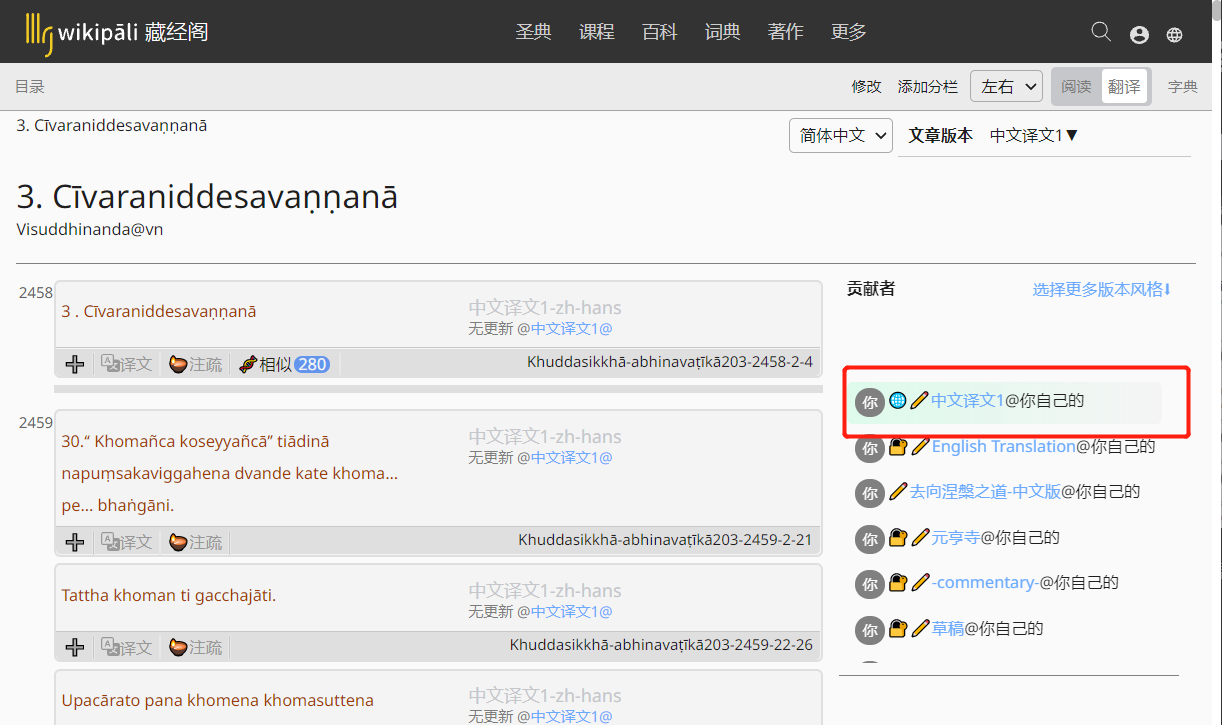1222x725 pixels.
Task: Open the 词典 menu in navigation
Action: 722,32
